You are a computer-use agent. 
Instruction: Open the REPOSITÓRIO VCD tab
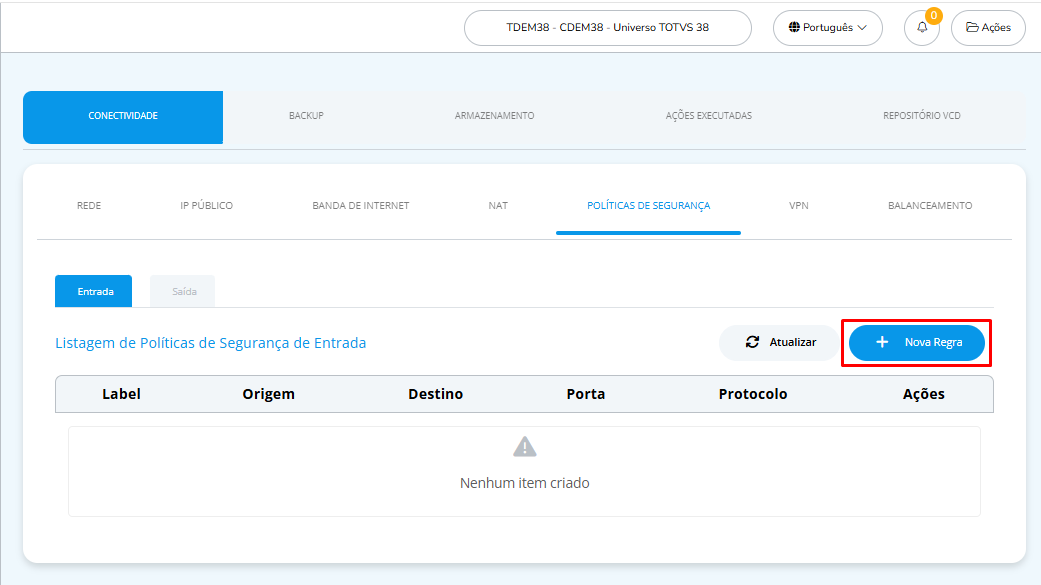pyautogui.click(x=921, y=116)
